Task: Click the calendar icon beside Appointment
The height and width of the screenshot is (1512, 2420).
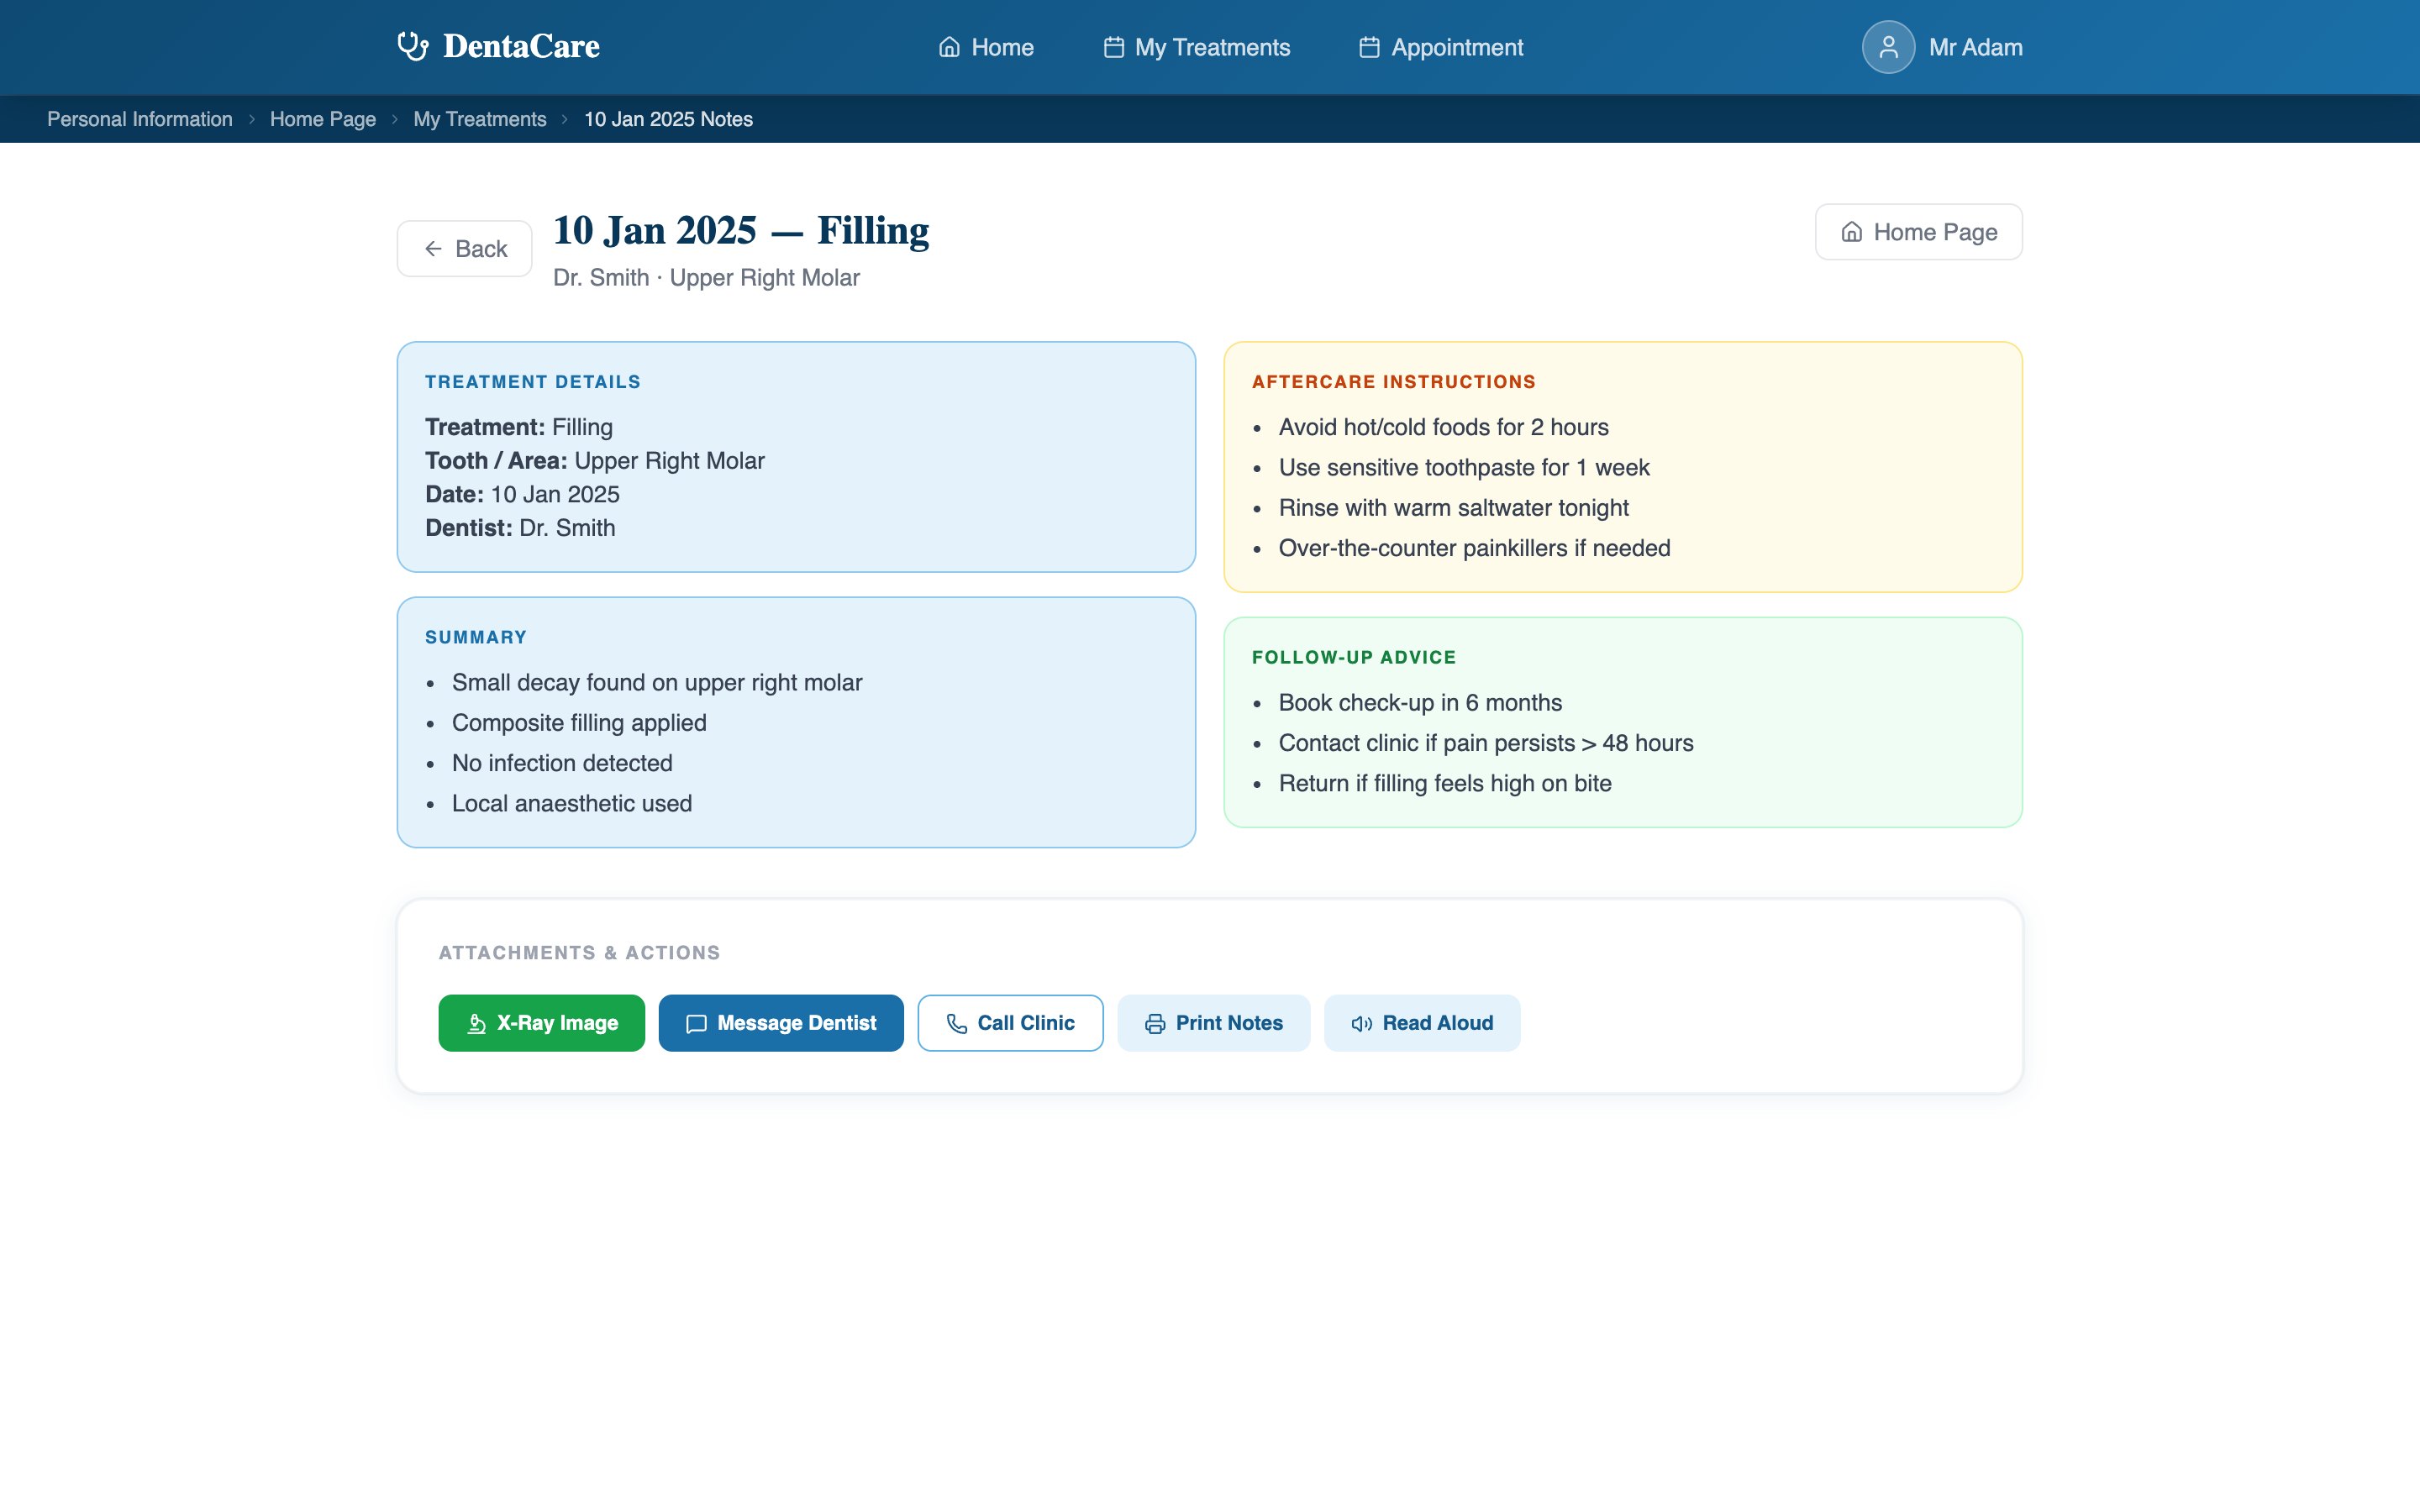Action: coord(1369,47)
